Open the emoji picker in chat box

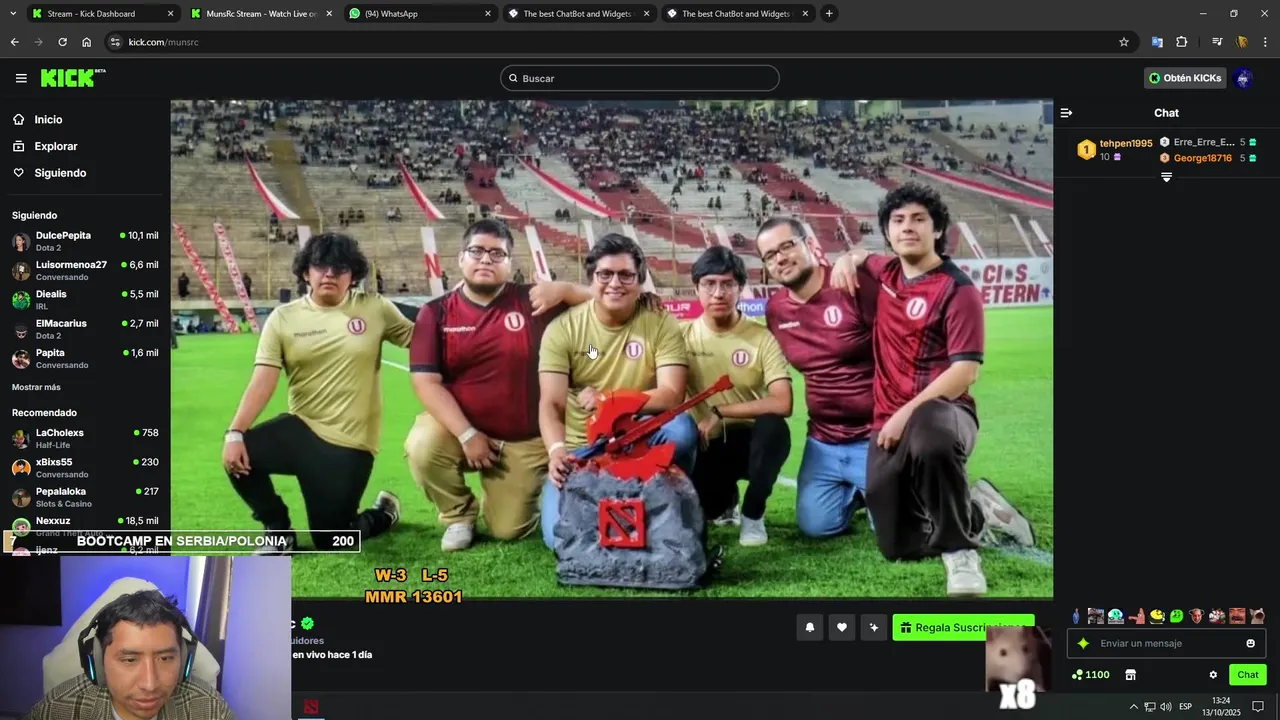point(1250,643)
